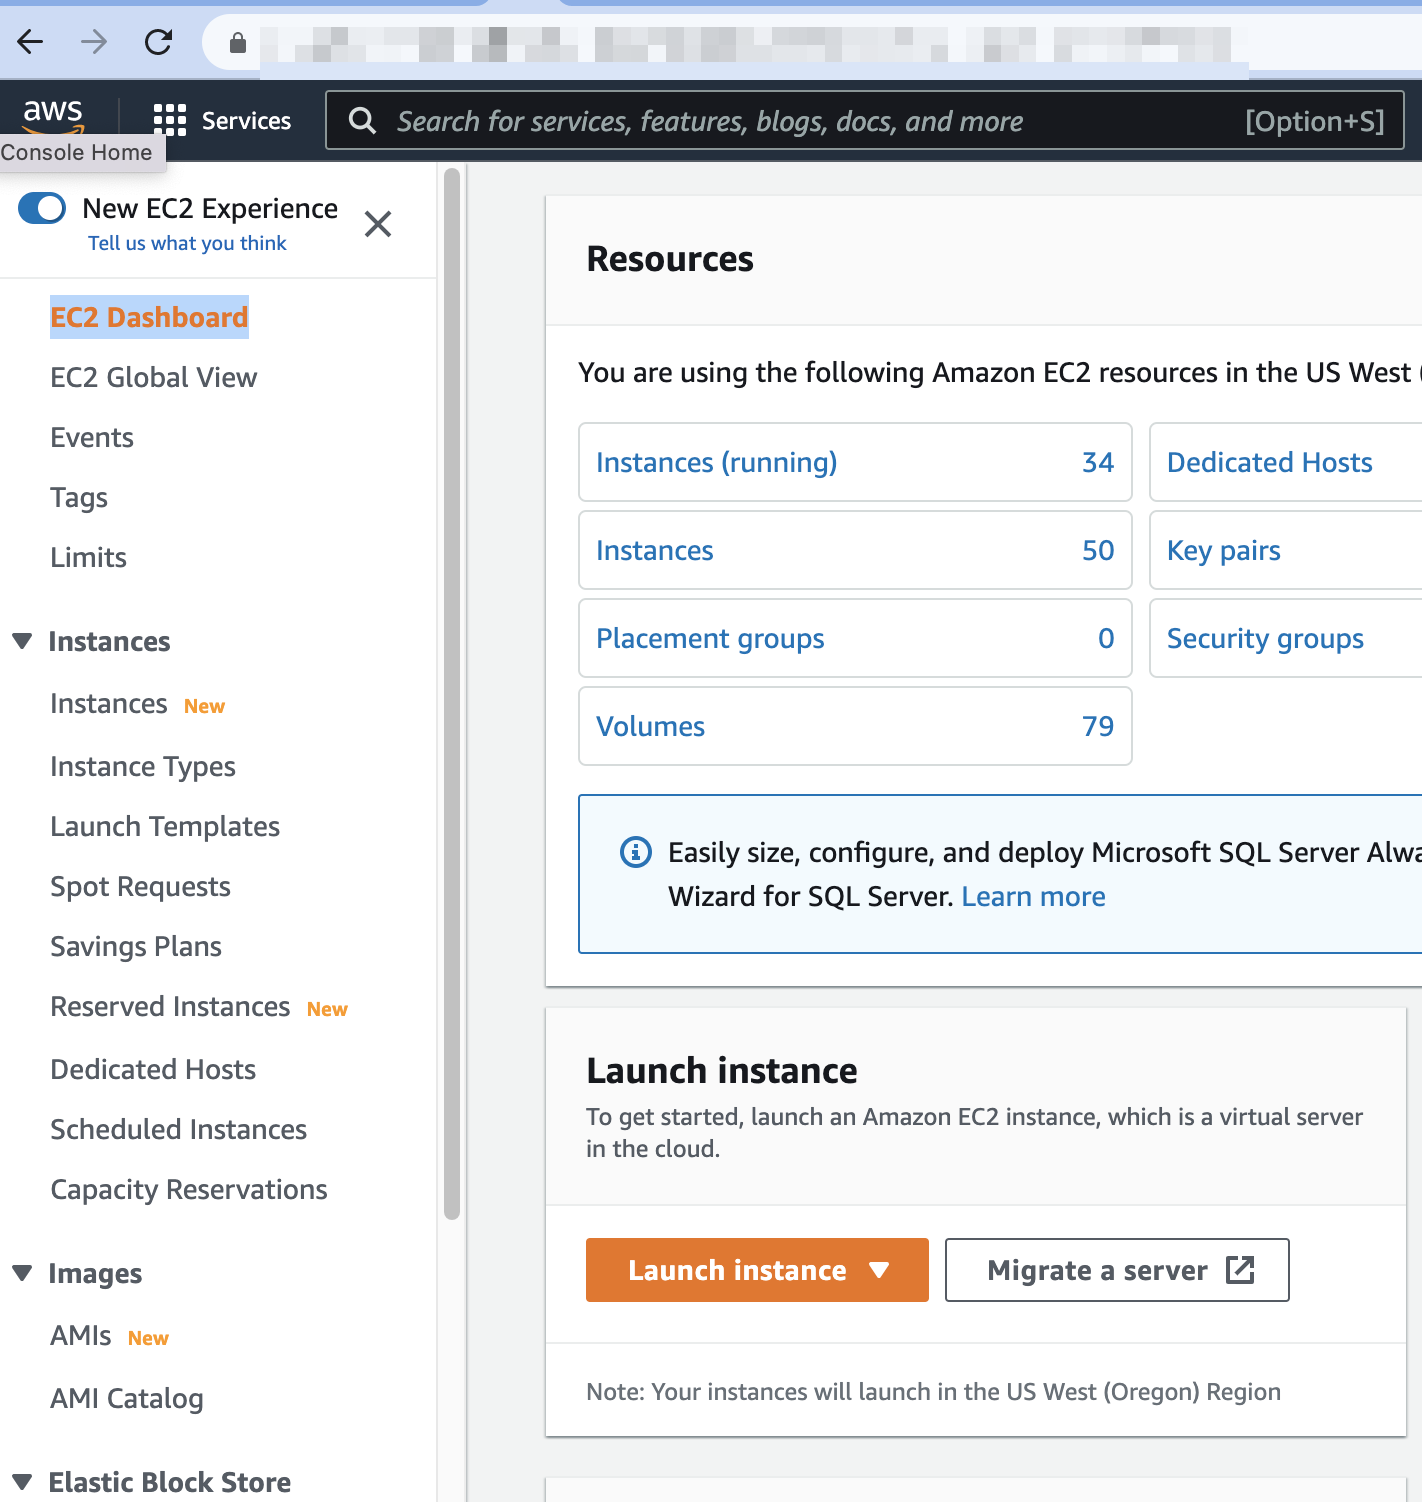Reload the page with refresh icon
This screenshot has width=1422, height=1502.
click(x=158, y=42)
